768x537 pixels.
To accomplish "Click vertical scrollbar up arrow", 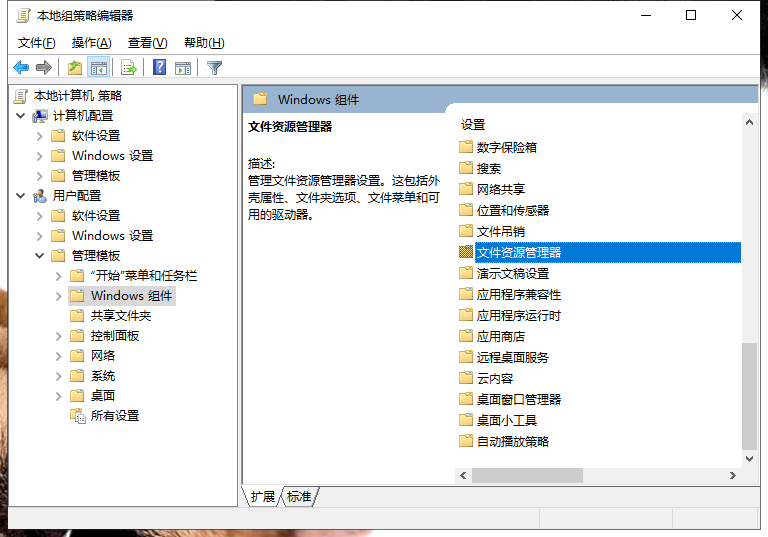I will 749,122.
